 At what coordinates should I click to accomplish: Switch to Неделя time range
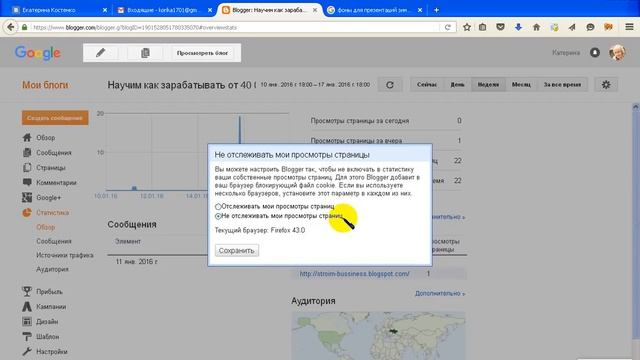tap(488, 84)
